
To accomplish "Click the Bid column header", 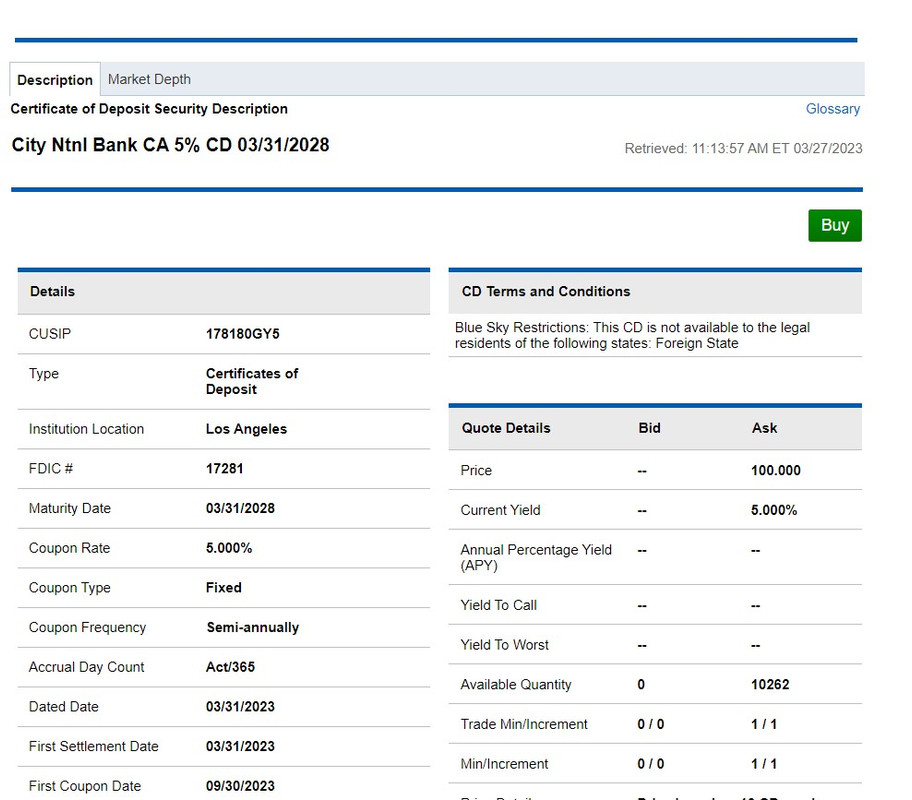I will click(649, 428).
